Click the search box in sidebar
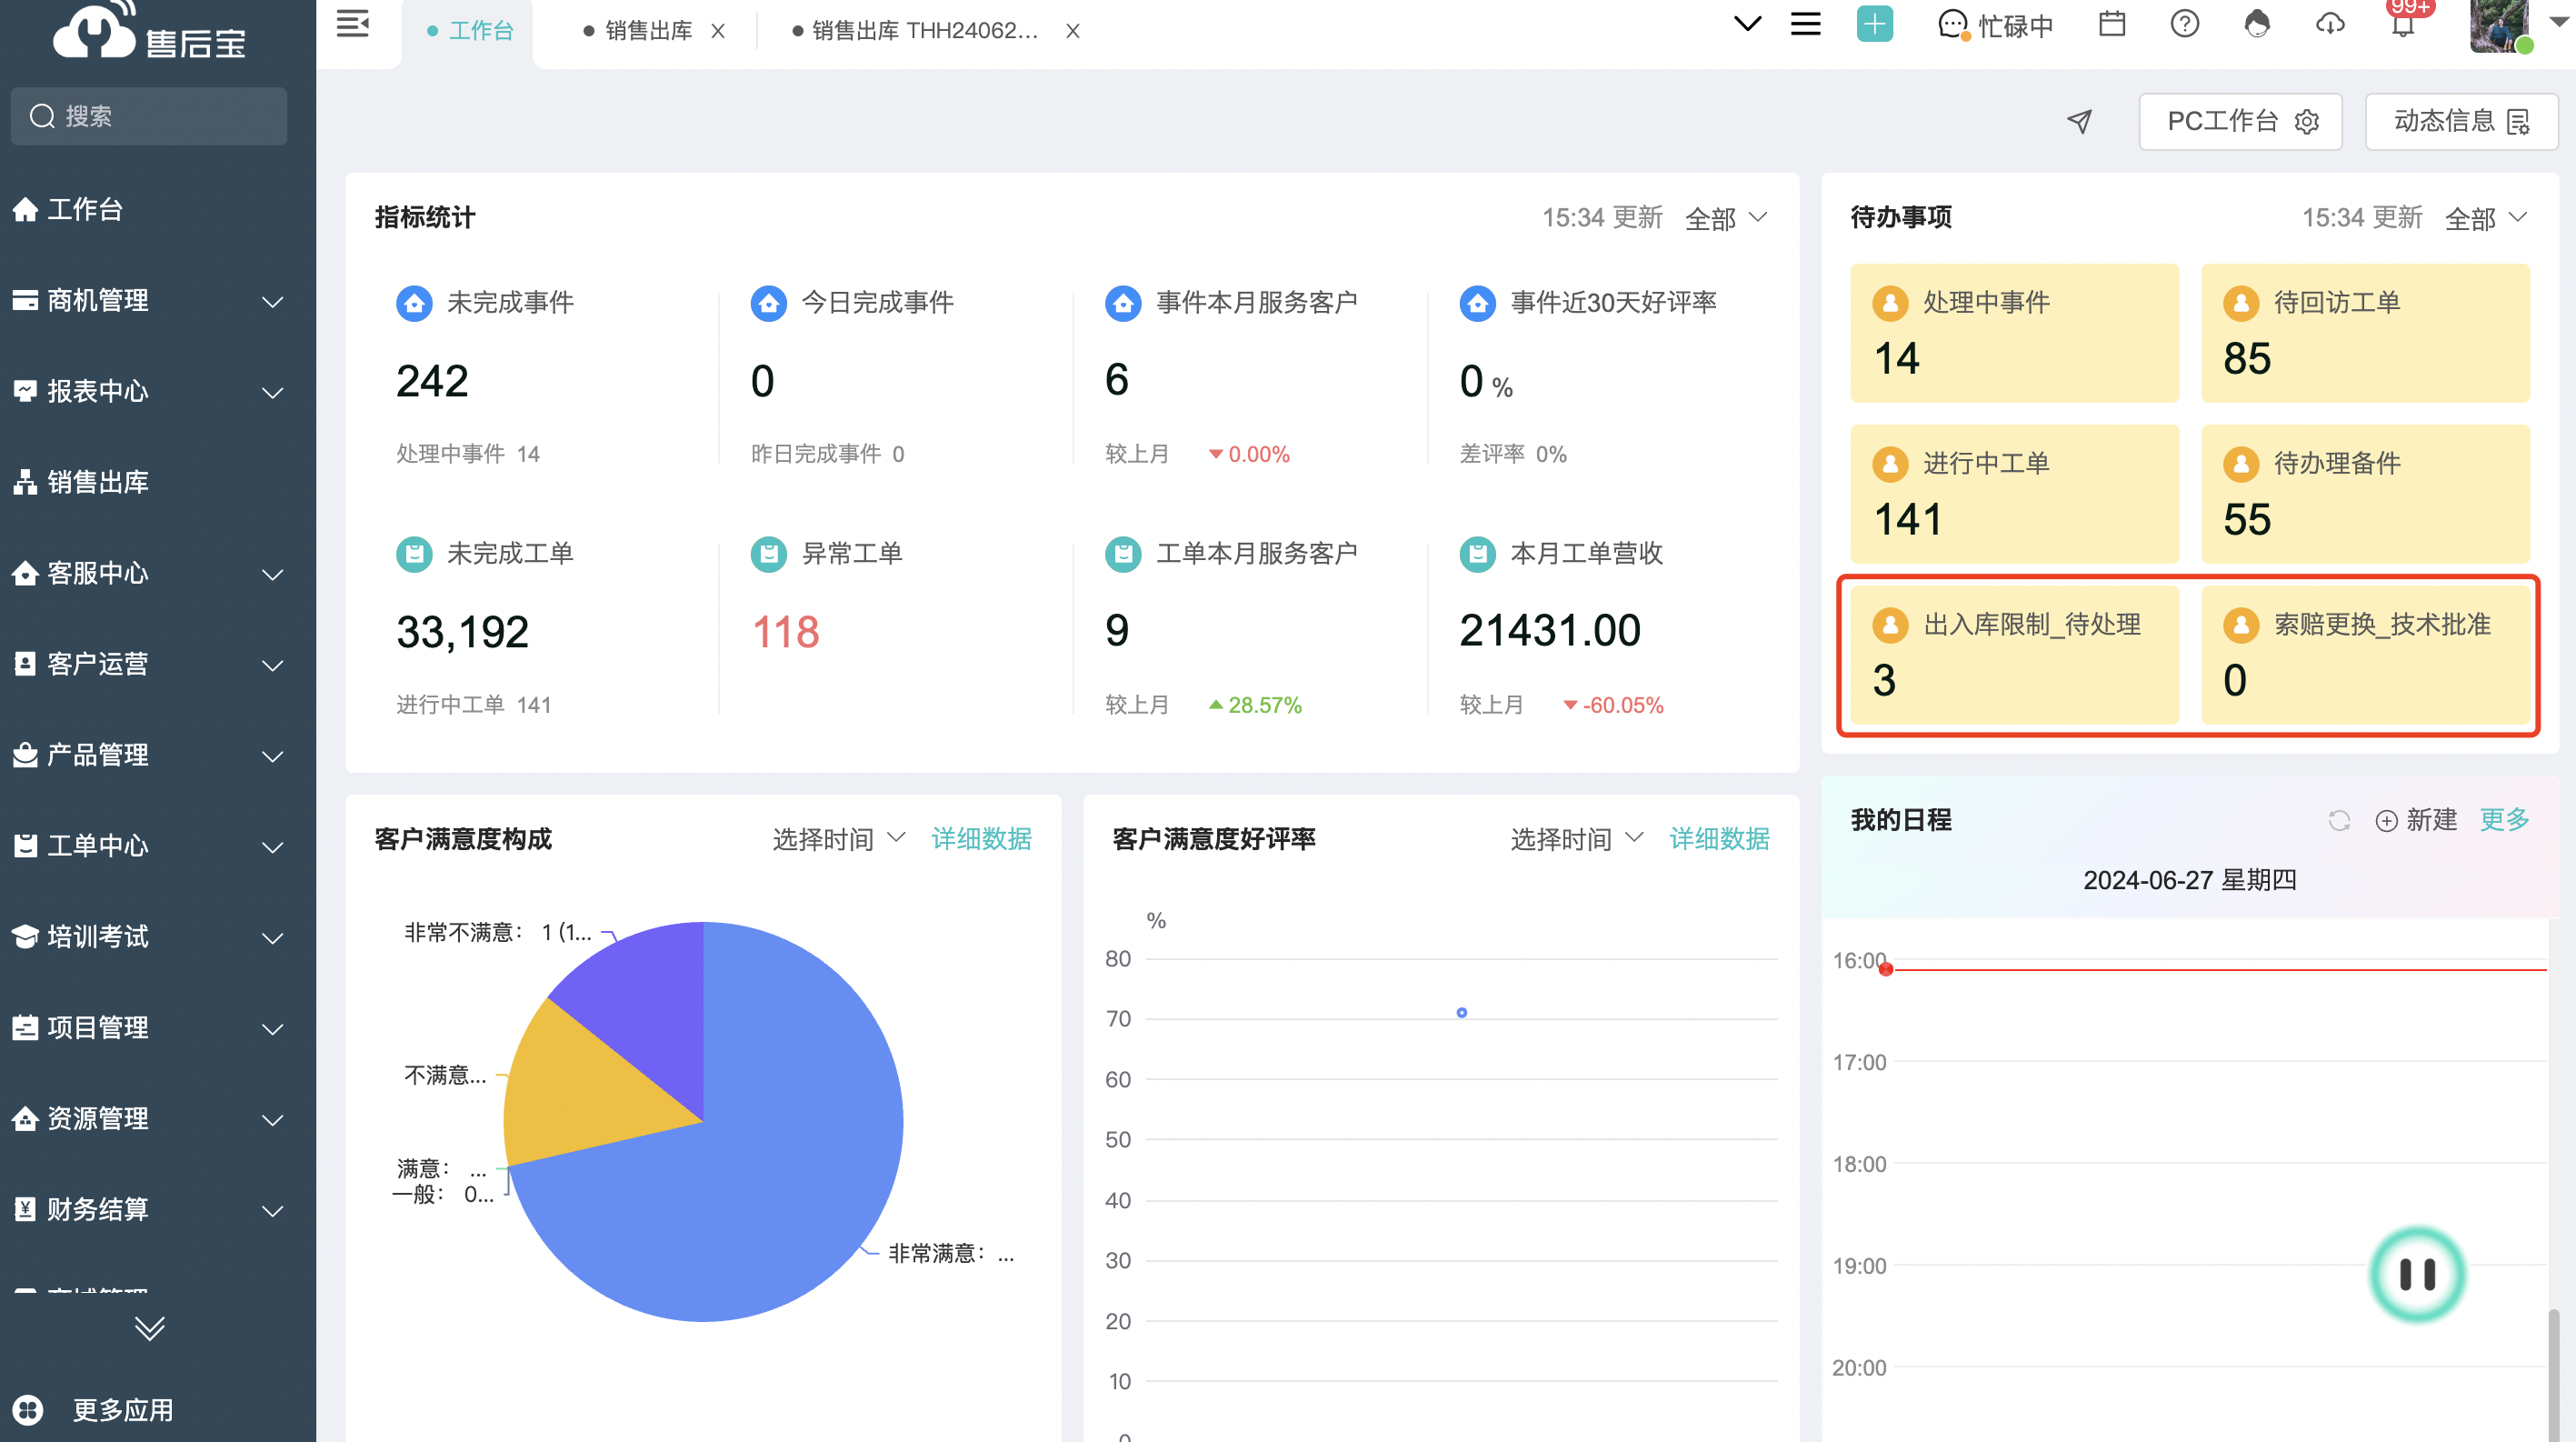The height and width of the screenshot is (1442, 2576). click(x=149, y=116)
